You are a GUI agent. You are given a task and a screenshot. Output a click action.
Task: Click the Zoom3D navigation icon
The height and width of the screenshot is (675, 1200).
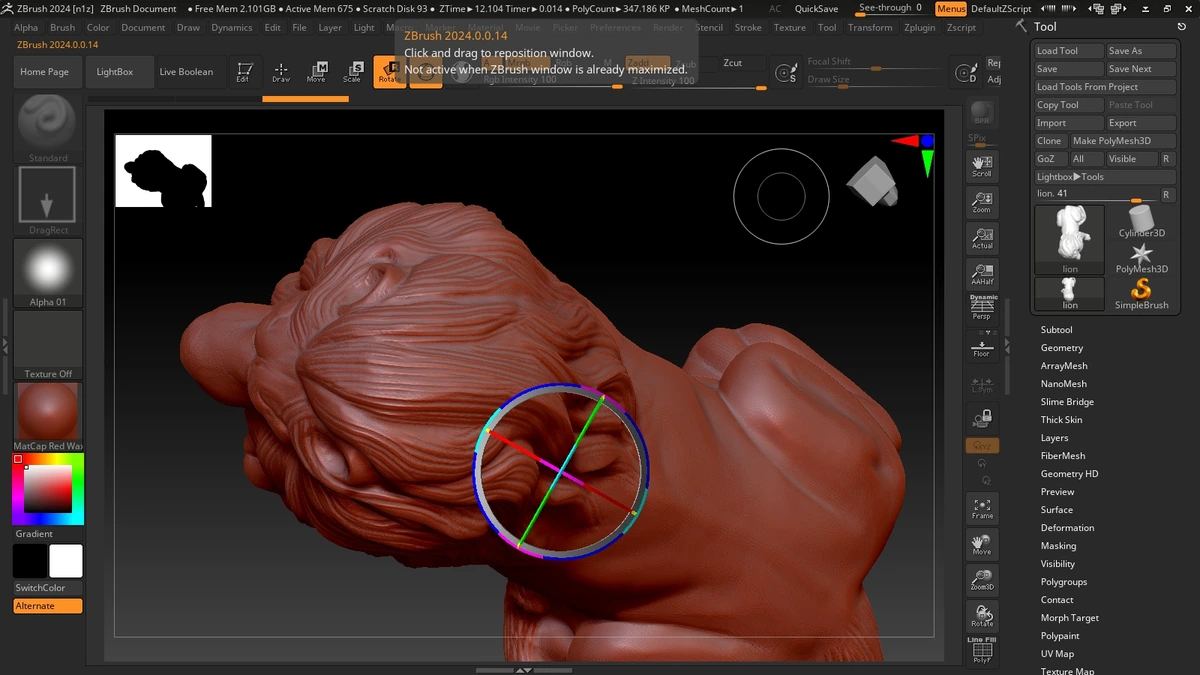coord(982,580)
